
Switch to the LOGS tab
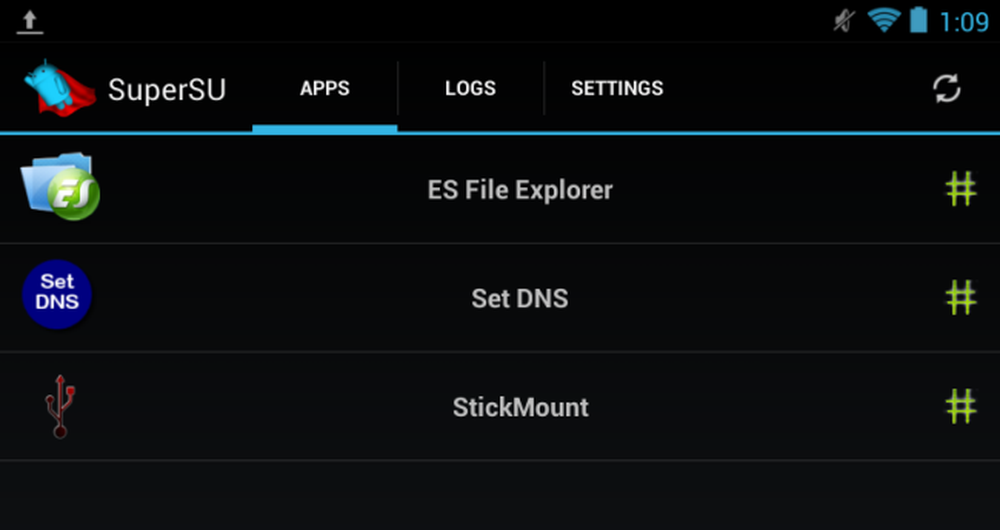471,88
